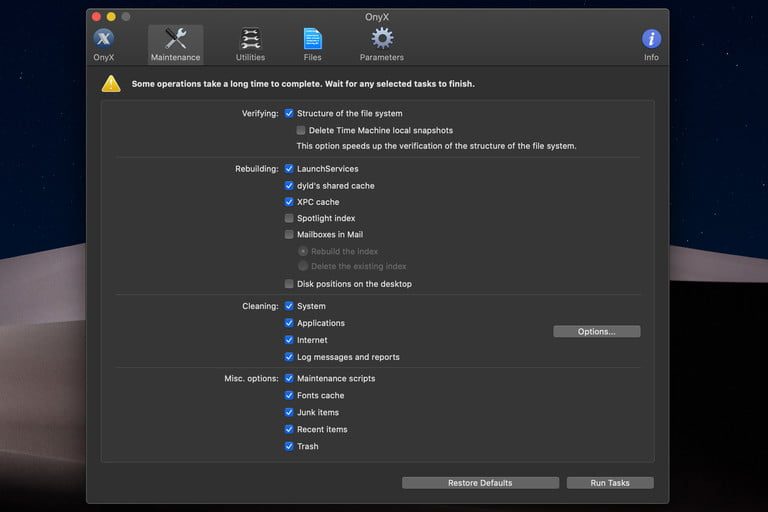Minimize the OnyX window with yellow button
Image resolution: width=768 pixels, height=512 pixels.
coord(111,17)
